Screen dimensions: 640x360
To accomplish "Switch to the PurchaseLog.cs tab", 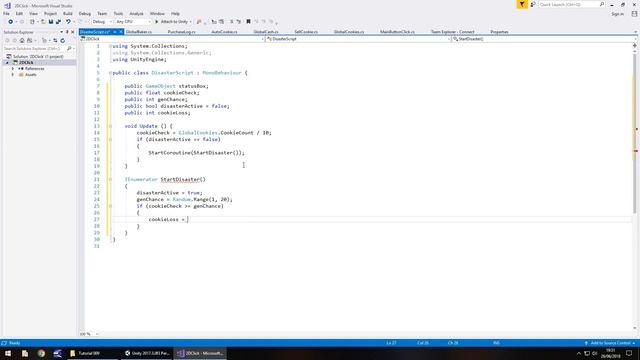I will pyautogui.click(x=182, y=32).
